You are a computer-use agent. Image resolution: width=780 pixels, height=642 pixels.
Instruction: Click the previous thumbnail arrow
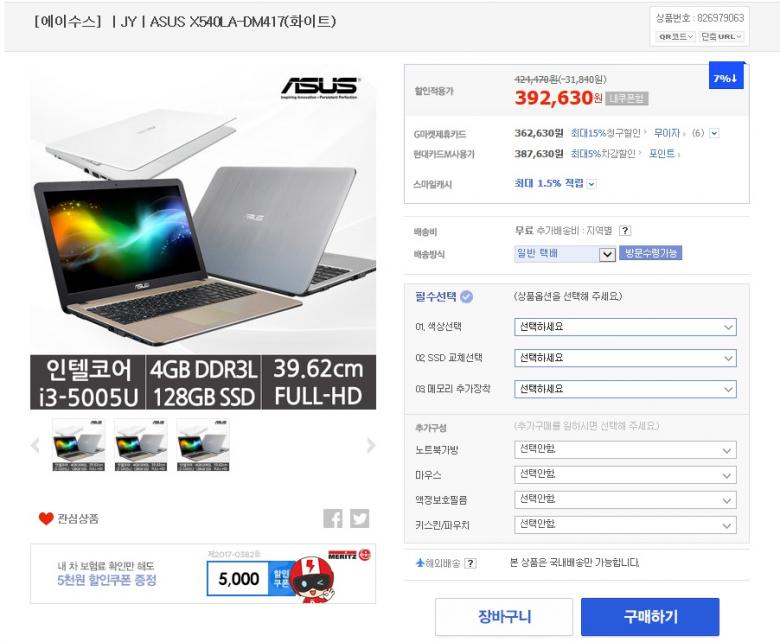click(x=35, y=445)
